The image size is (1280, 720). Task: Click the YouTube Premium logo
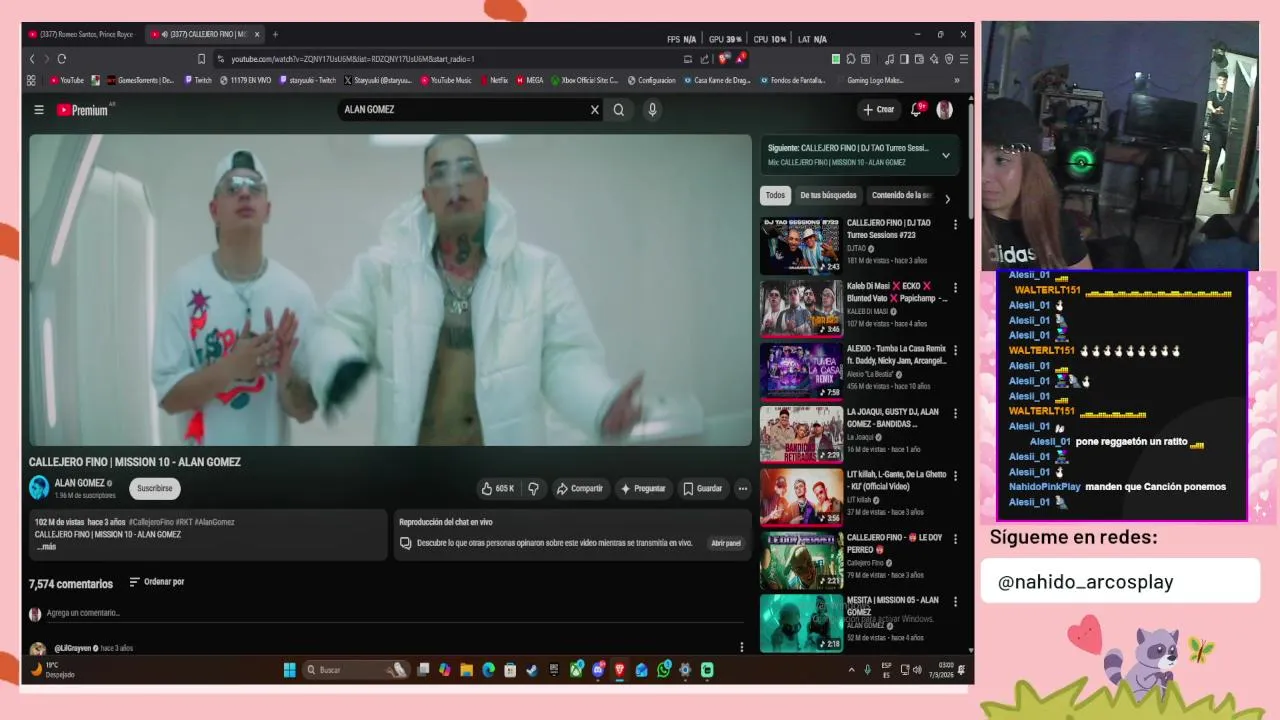click(x=82, y=110)
